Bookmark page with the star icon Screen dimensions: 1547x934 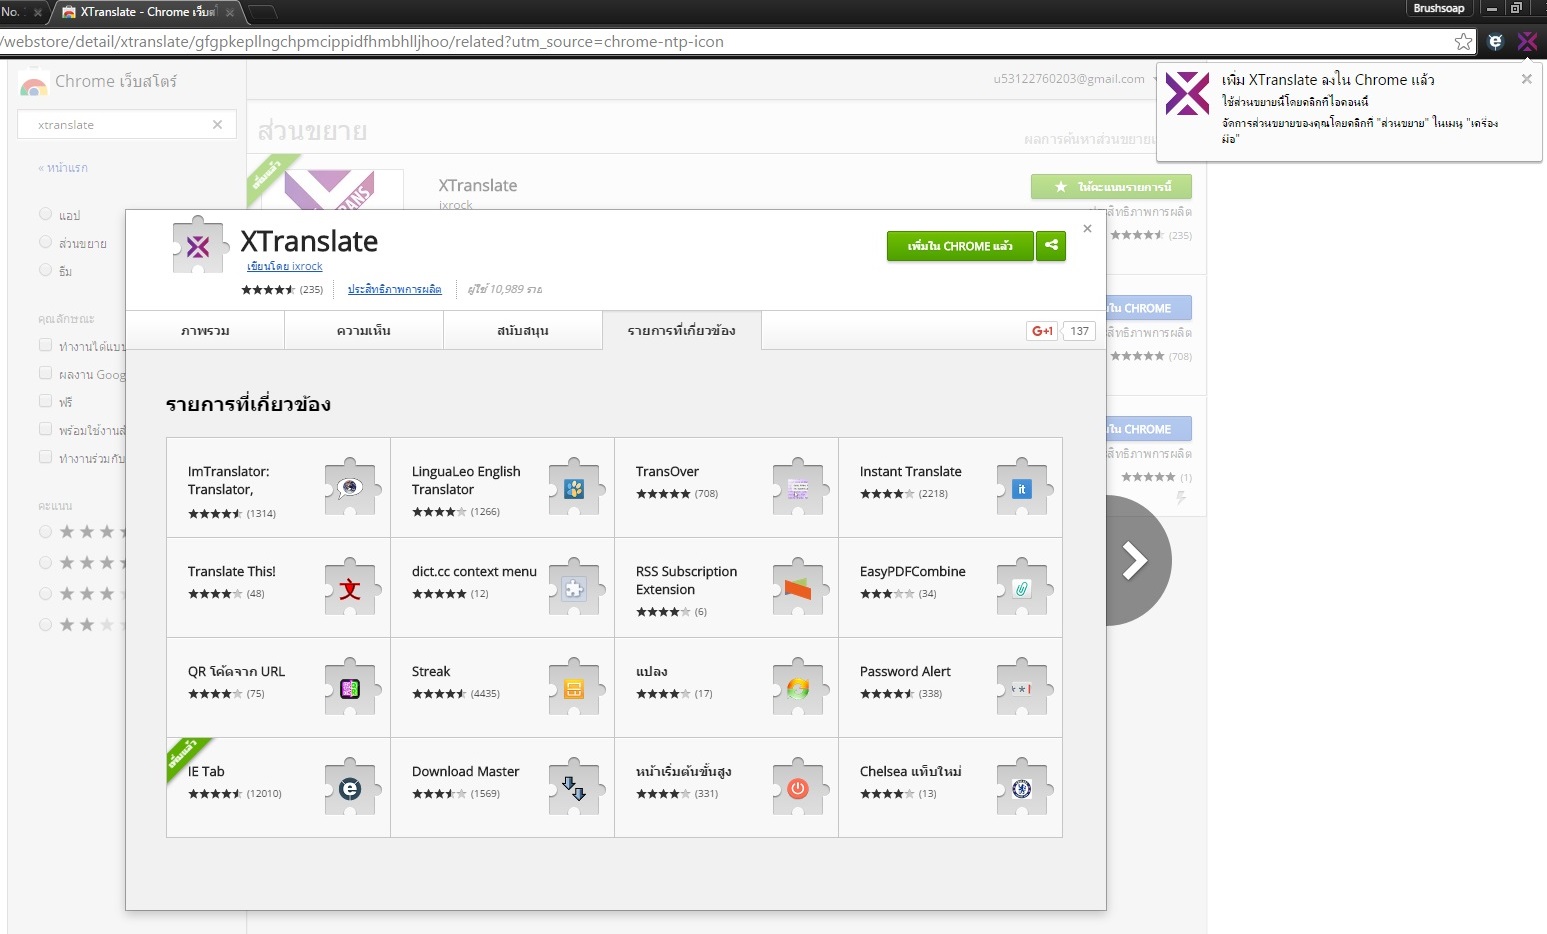tap(1463, 42)
